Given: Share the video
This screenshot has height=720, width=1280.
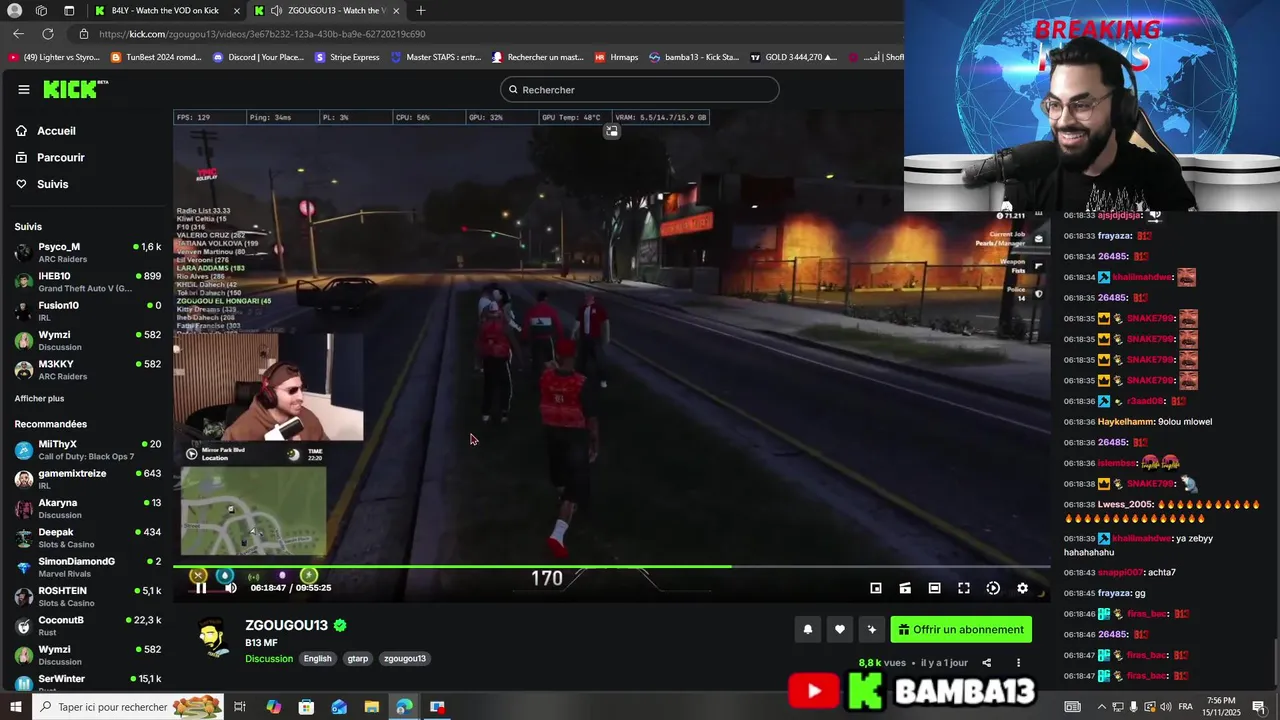Looking at the screenshot, I should (986, 662).
